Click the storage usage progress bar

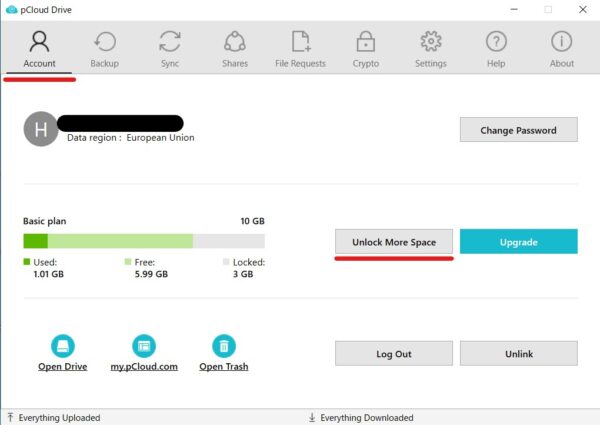coord(144,241)
